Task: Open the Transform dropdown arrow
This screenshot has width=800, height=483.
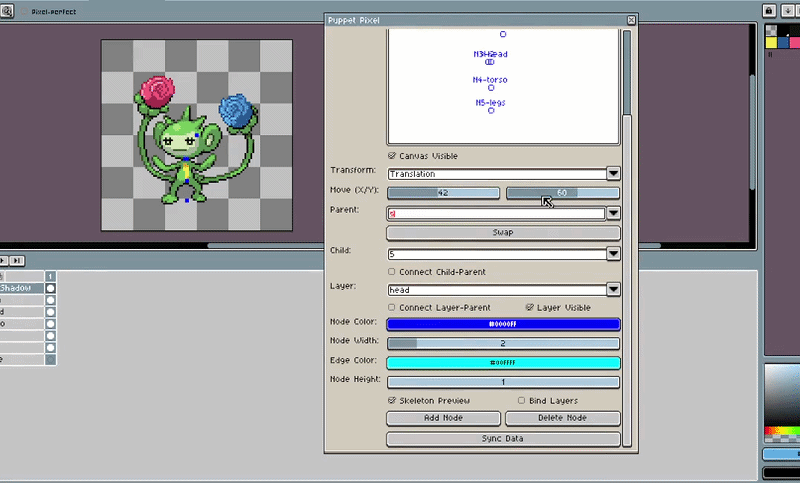Action: click(x=613, y=173)
